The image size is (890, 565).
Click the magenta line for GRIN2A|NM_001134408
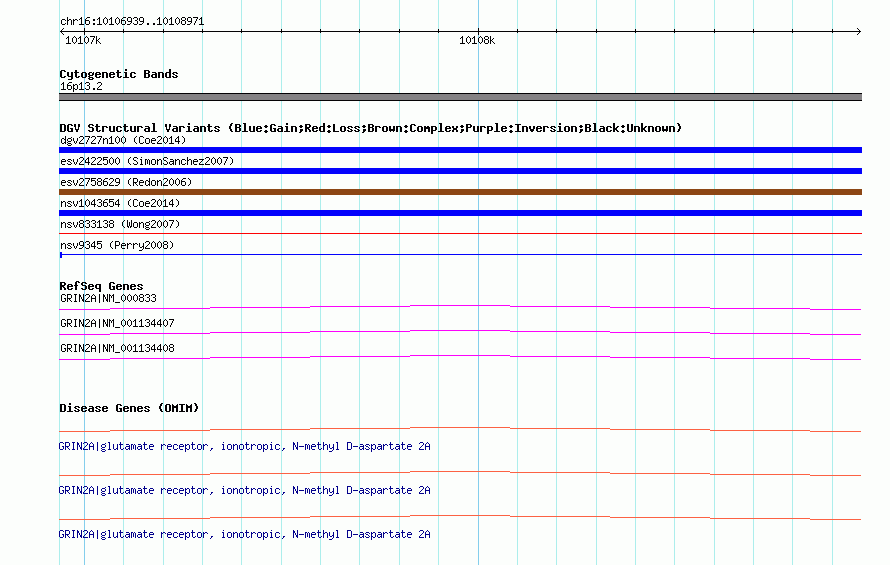(460, 357)
